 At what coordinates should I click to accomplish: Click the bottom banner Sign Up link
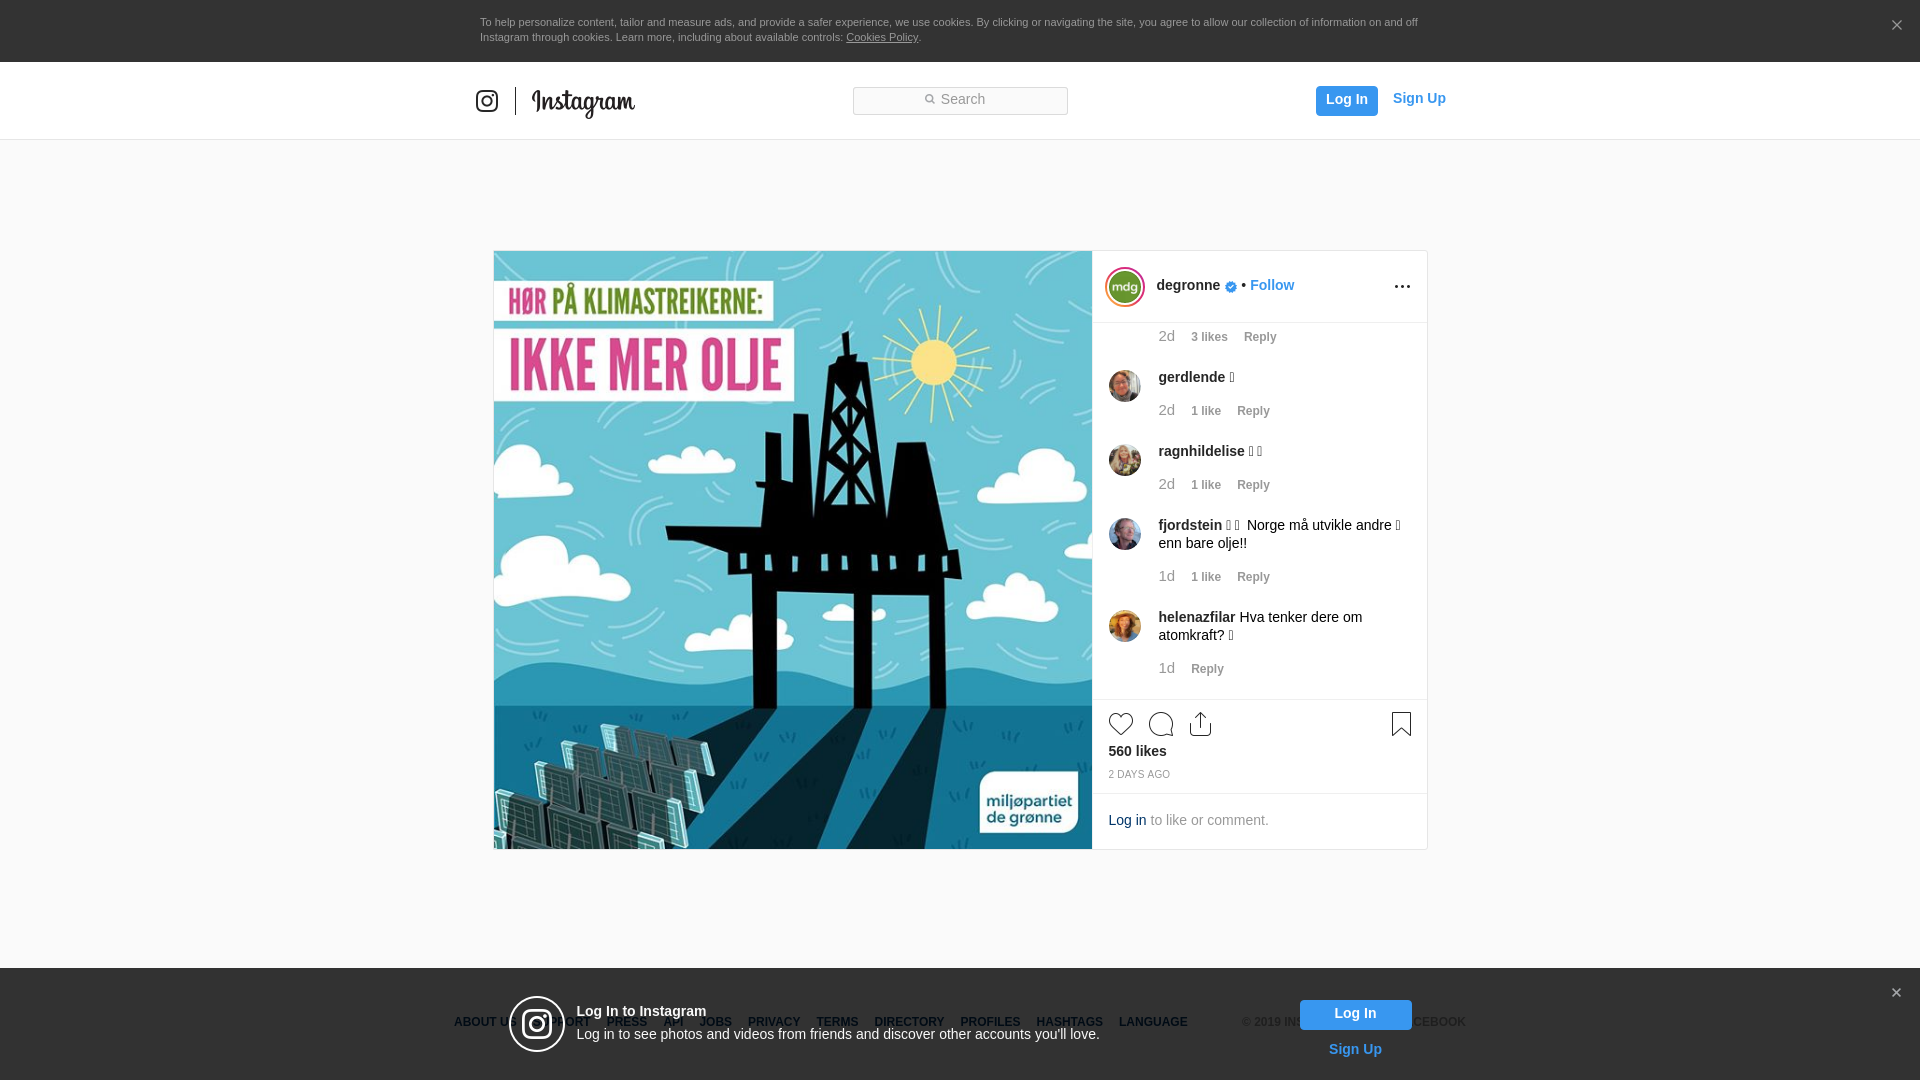(x=1355, y=1049)
